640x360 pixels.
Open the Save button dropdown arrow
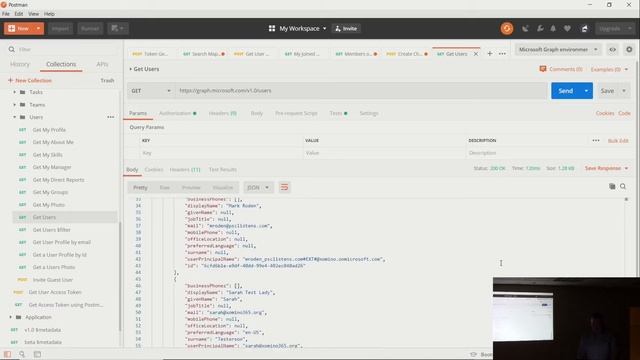coord(624,91)
